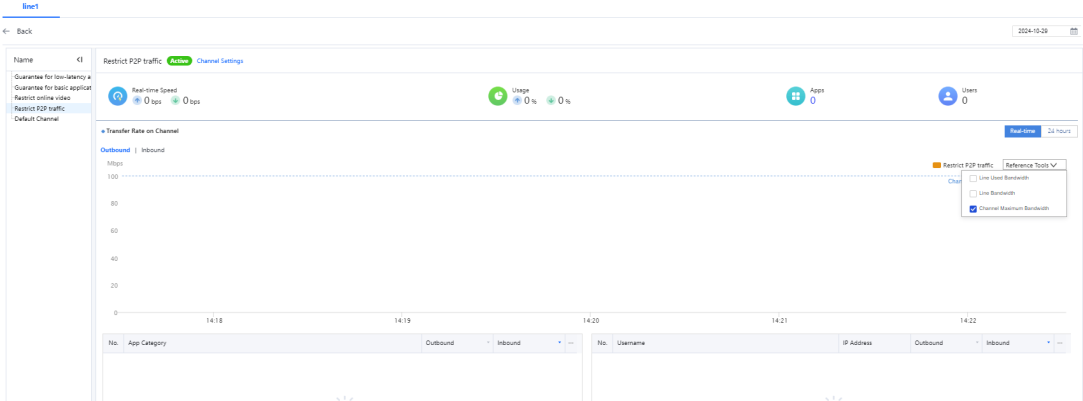Click the orange Restrict P2P traffic legend swatch

(936, 164)
